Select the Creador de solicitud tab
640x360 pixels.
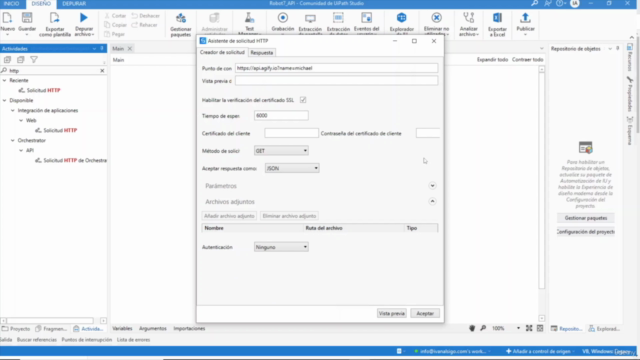[222, 52]
